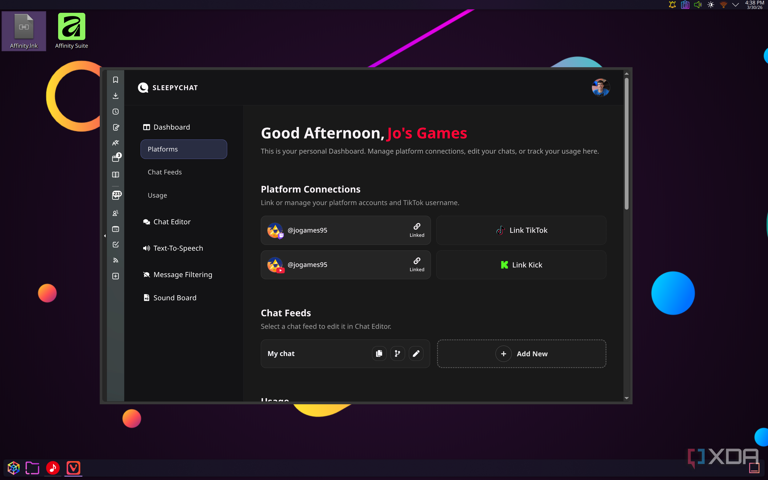Image resolution: width=768 pixels, height=480 pixels.
Task: Open the Translate panel in the sidebar
Action: [x=116, y=143]
